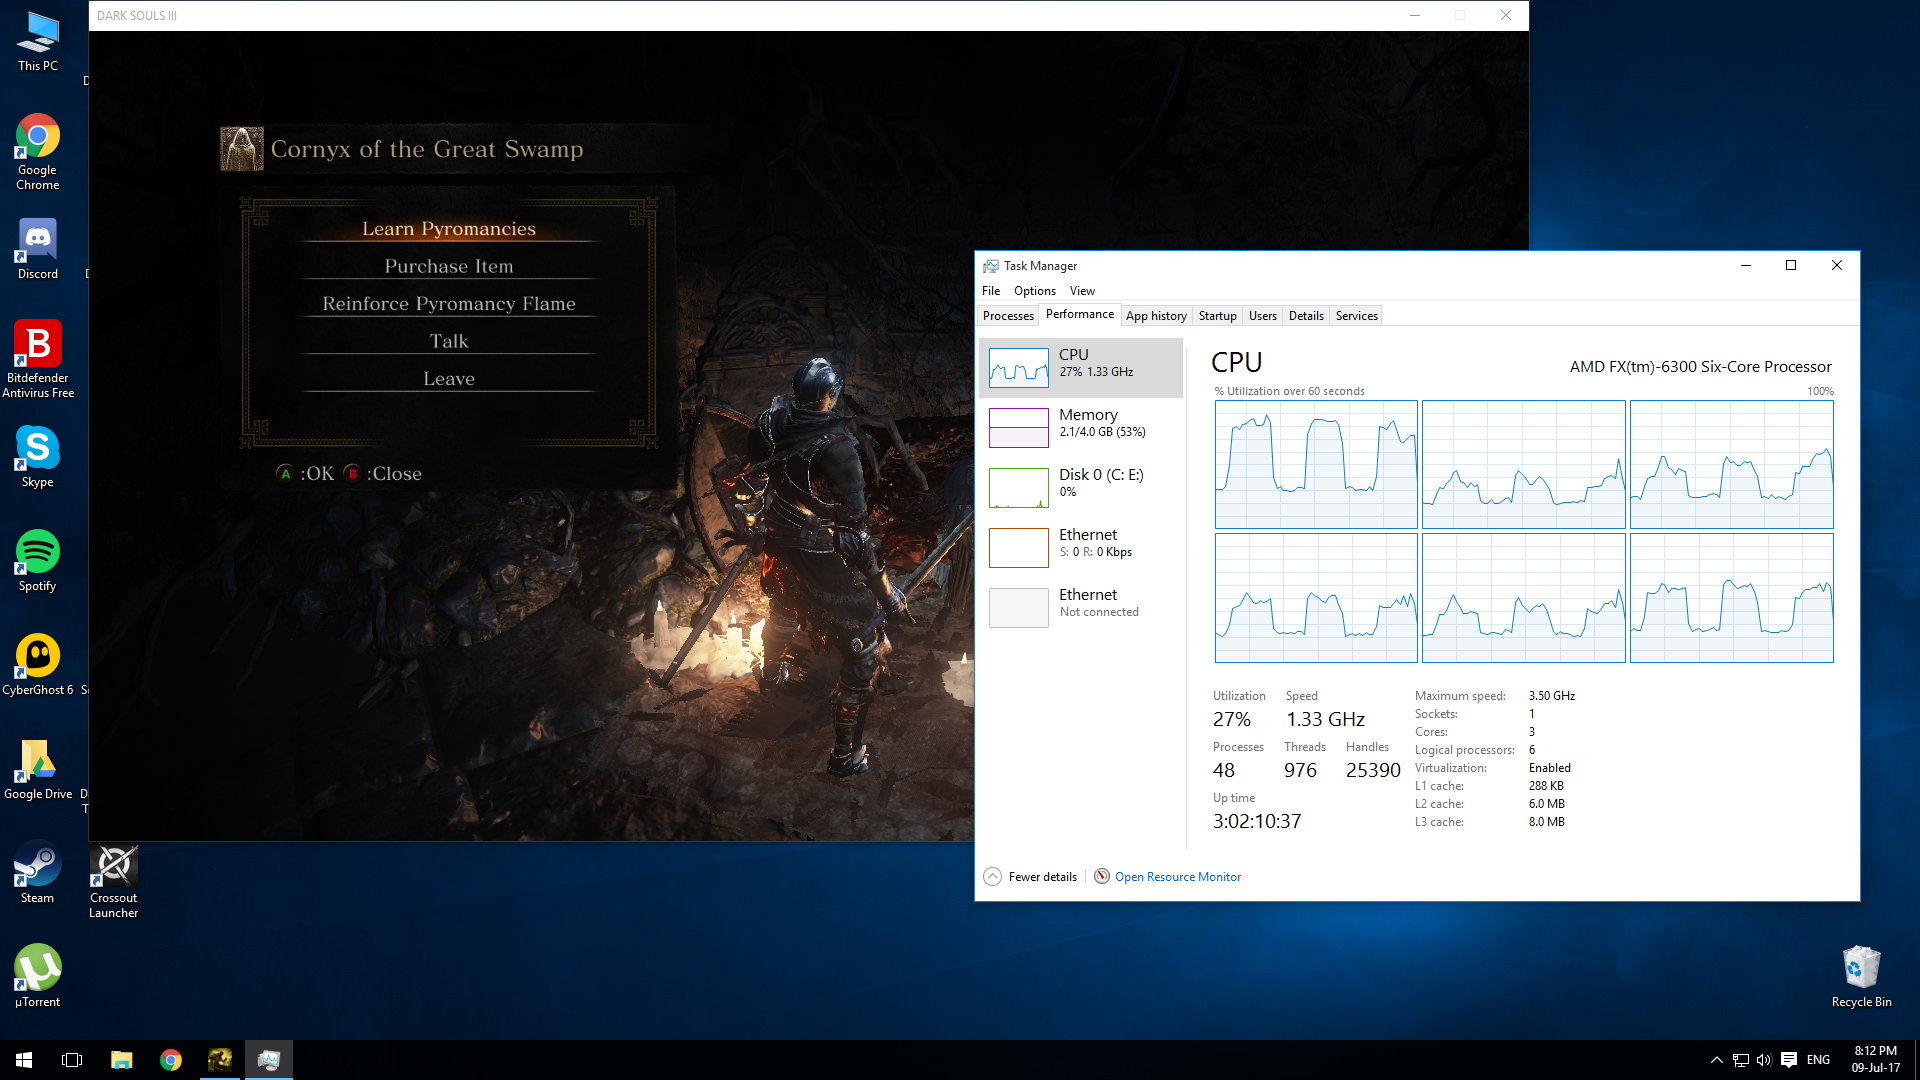Viewport: 1920px width, 1080px height.
Task: Open Chrome from the taskbar
Action: [x=170, y=1060]
